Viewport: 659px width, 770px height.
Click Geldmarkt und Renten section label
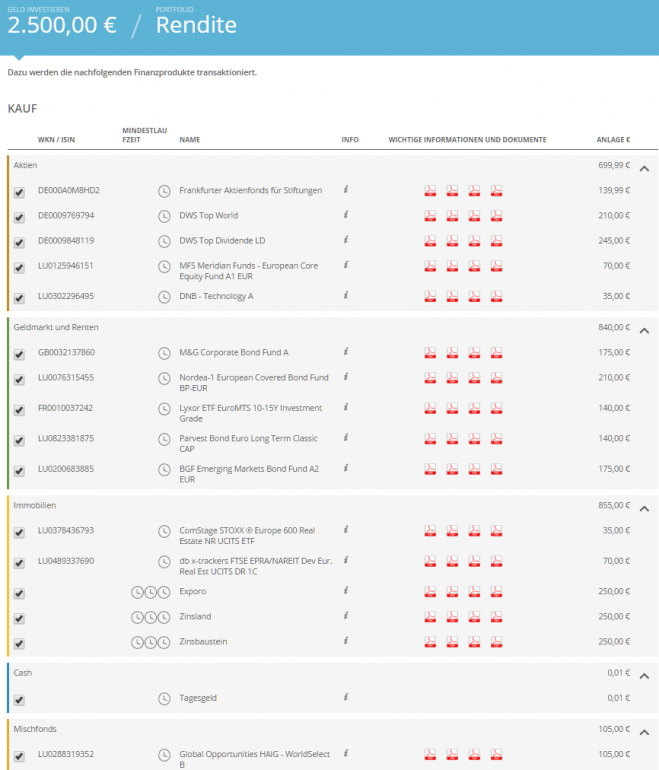[56, 327]
